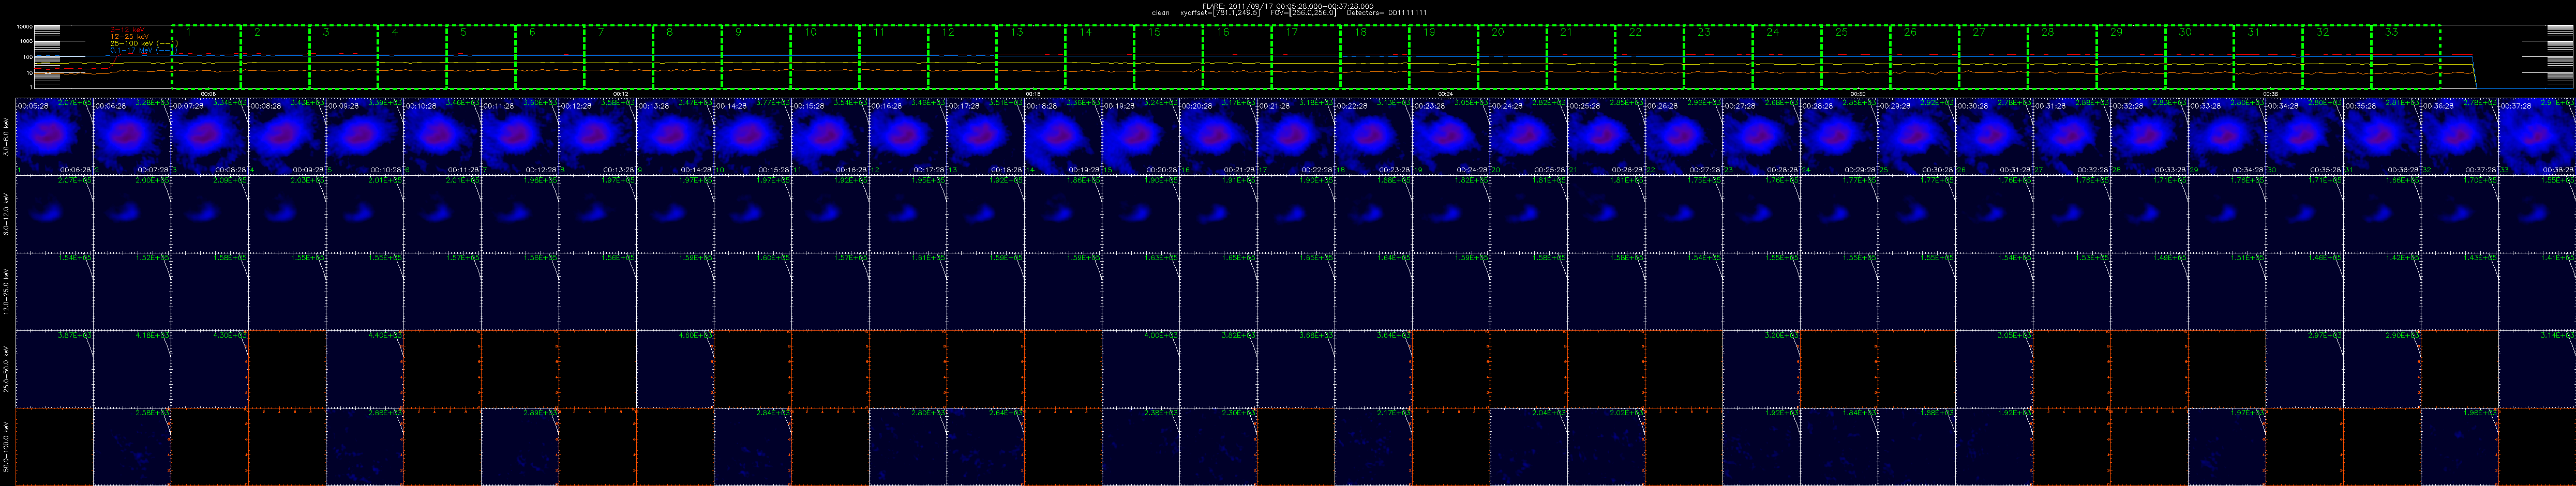Open the 3.0-6.0 keV image starting 00:14:28
Viewport: 2576px width, 486px height.
tap(752, 136)
